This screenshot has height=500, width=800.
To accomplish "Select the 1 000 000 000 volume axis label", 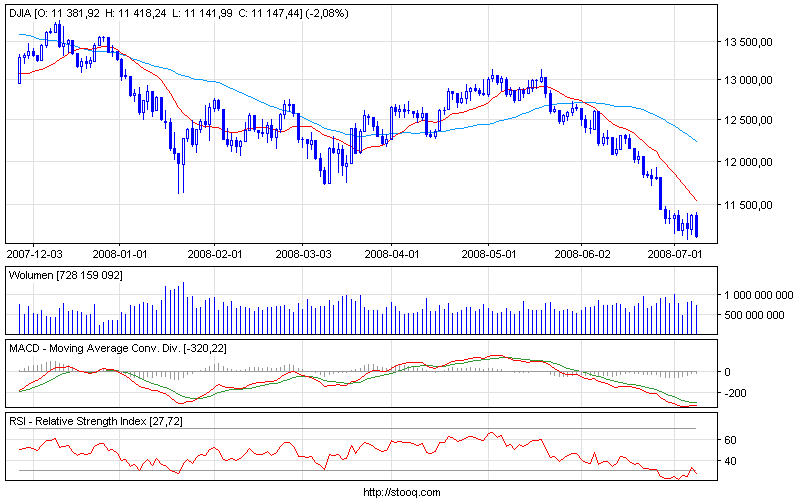I will pyautogui.click(x=759, y=295).
